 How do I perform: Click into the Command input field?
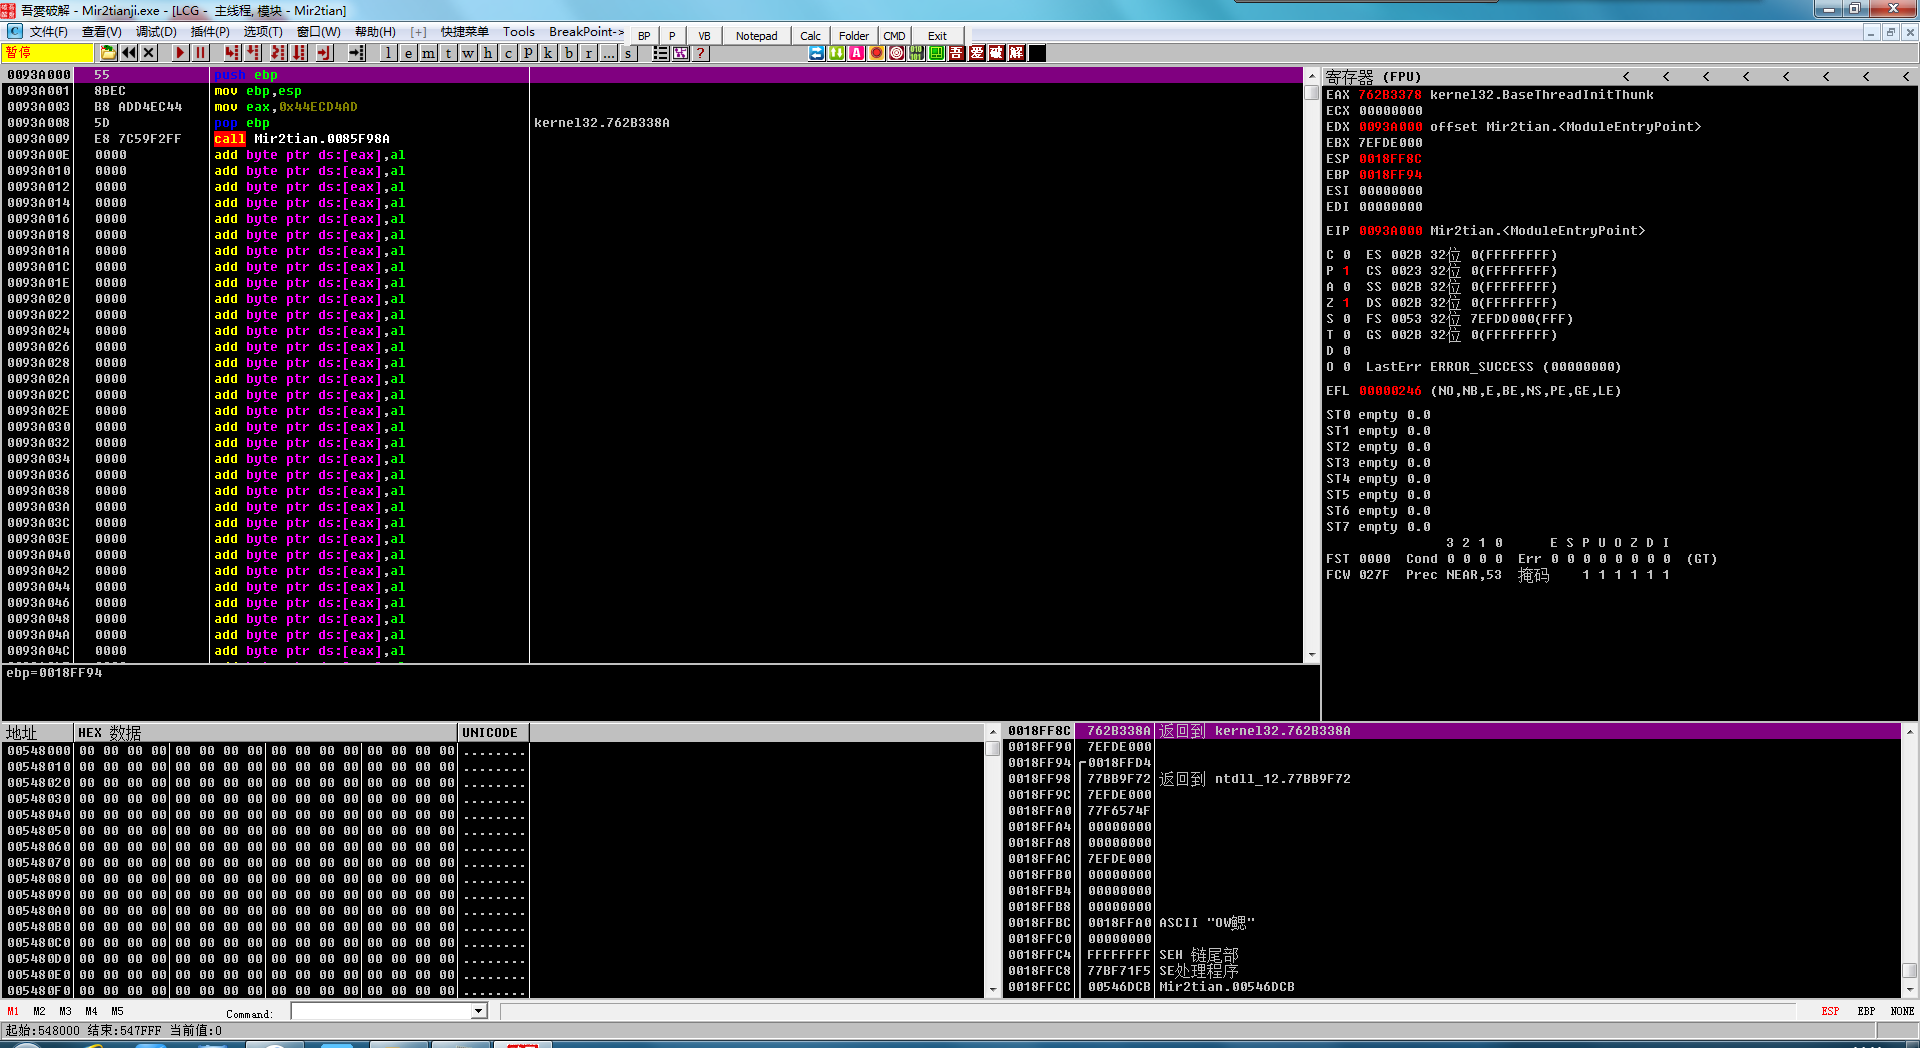tap(381, 1011)
